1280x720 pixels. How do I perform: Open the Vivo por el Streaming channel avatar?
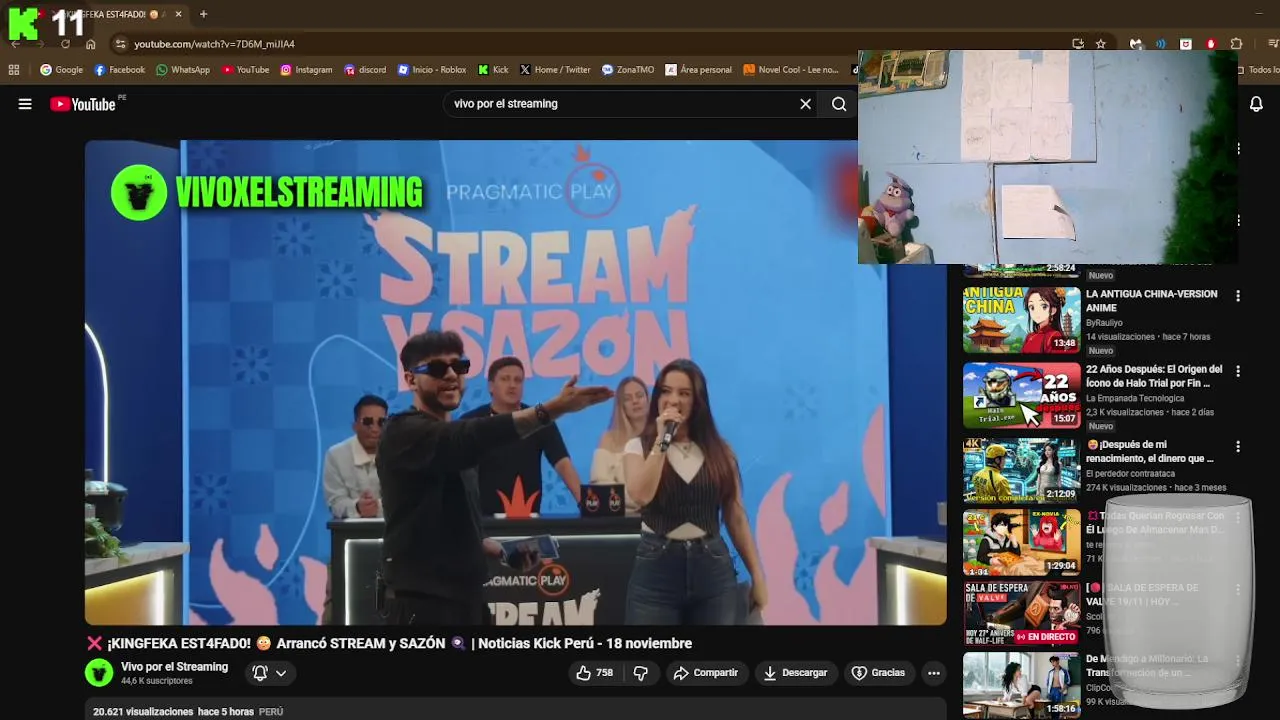(x=99, y=673)
